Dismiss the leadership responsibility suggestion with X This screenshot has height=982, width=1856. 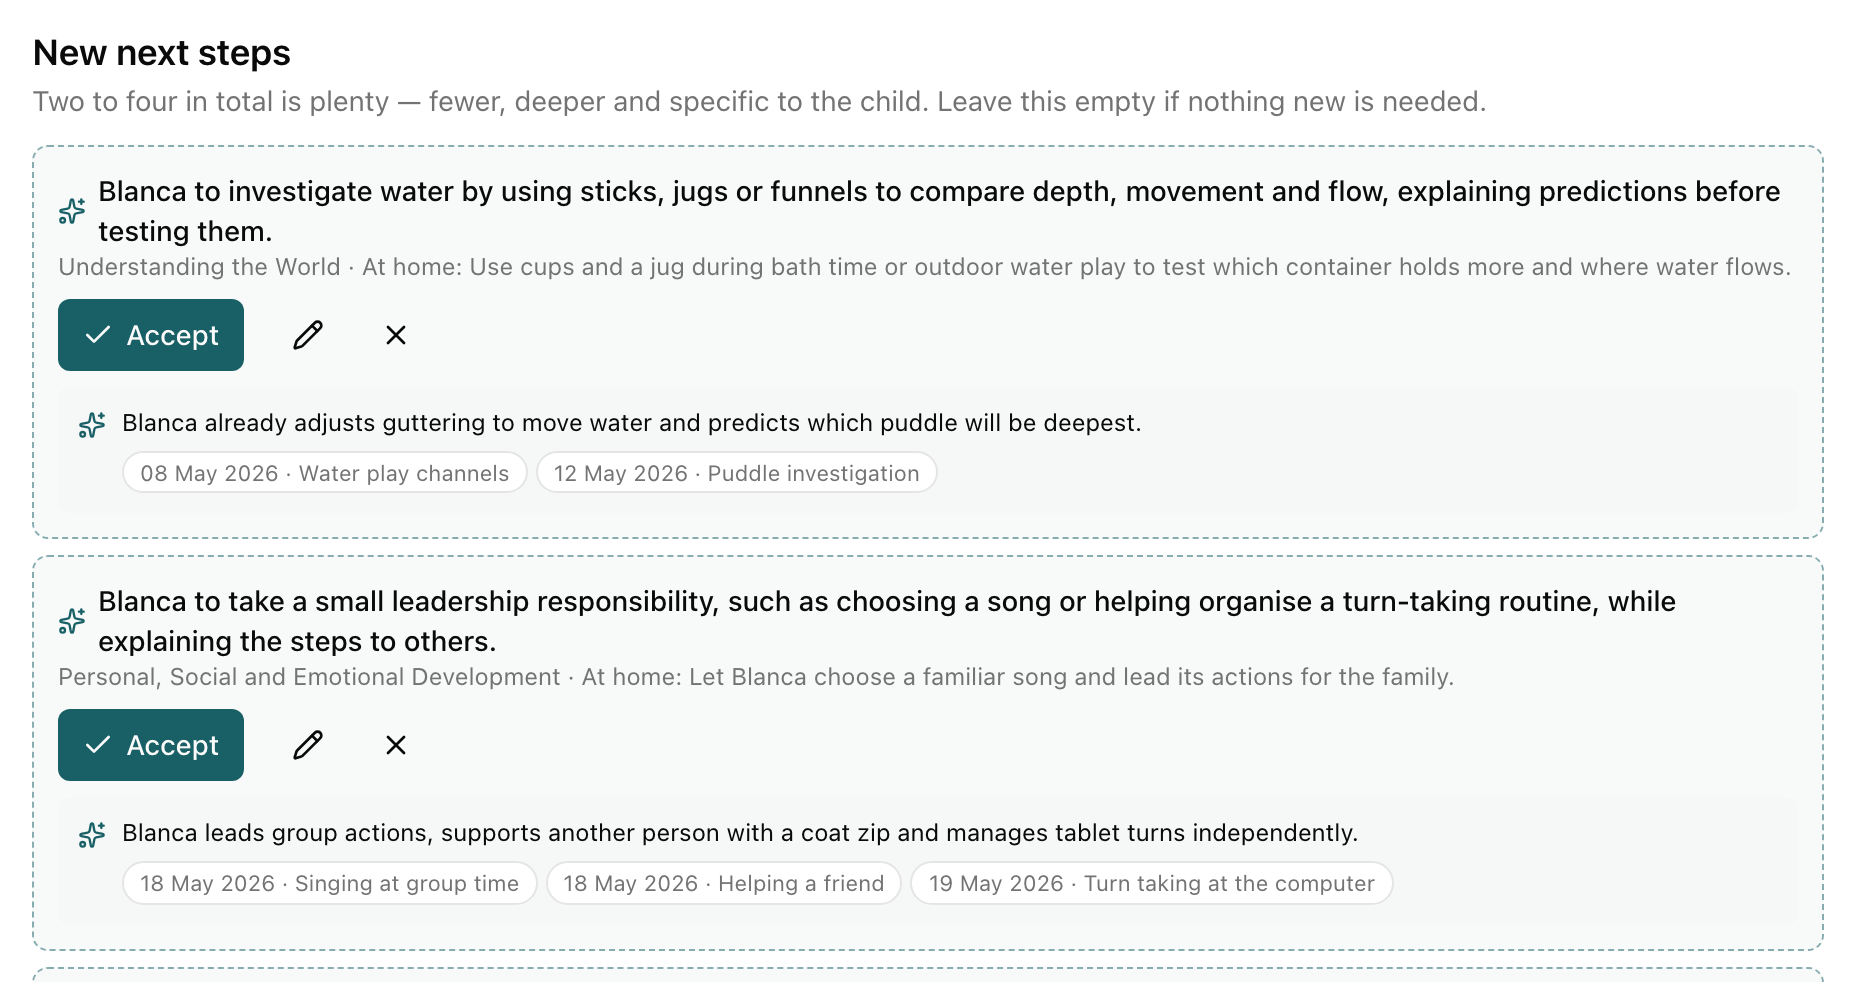[x=396, y=745]
